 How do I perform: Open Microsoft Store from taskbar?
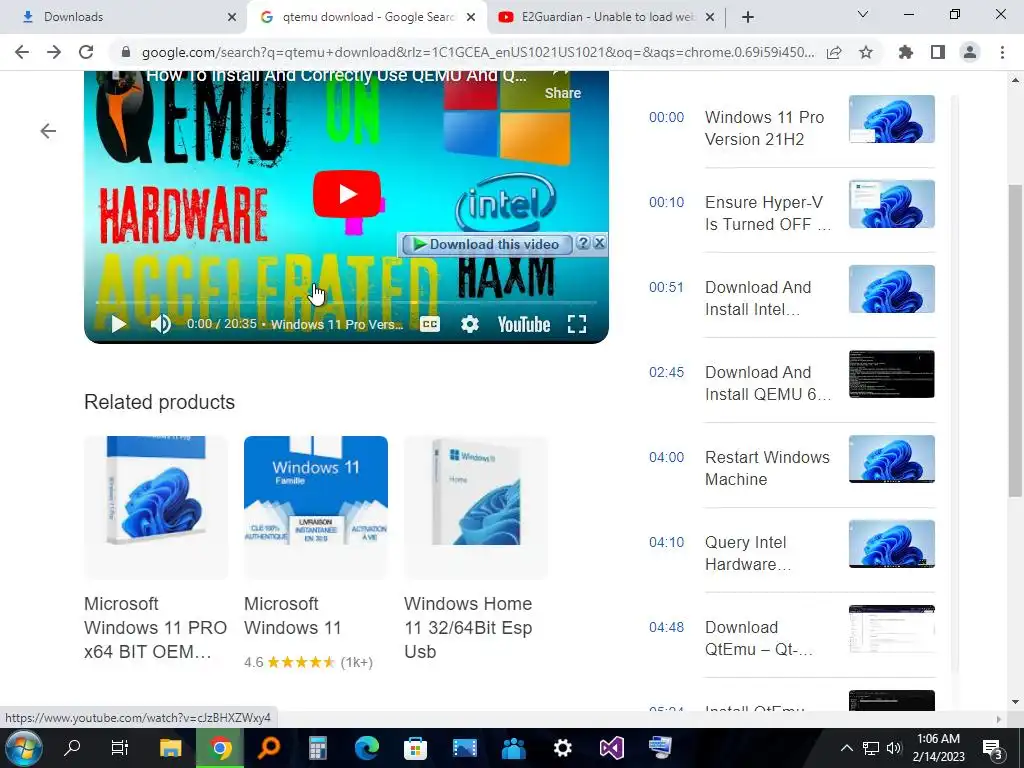(415, 748)
